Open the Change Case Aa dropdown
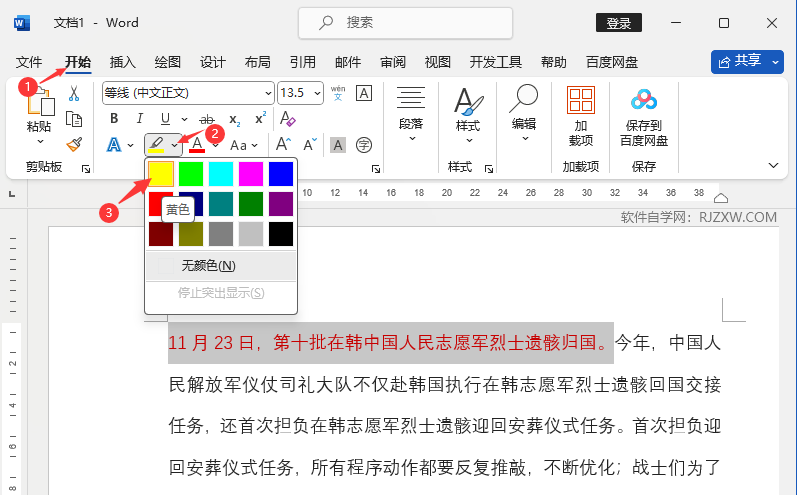 243,145
